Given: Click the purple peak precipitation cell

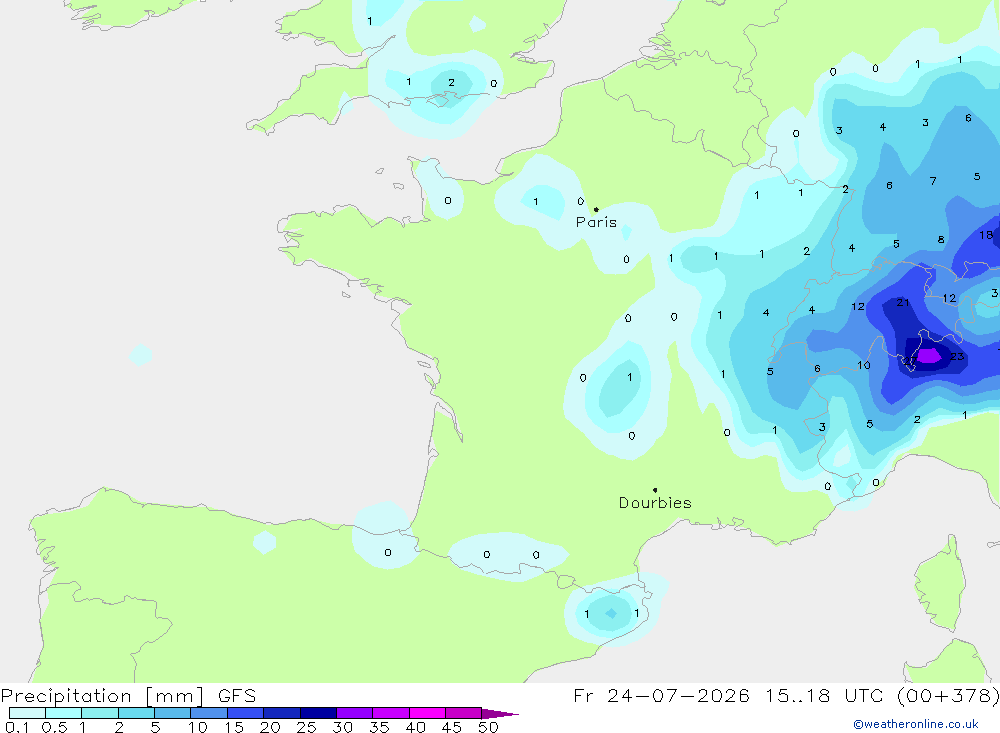Looking at the screenshot, I should pyautogui.click(x=929, y=355).
